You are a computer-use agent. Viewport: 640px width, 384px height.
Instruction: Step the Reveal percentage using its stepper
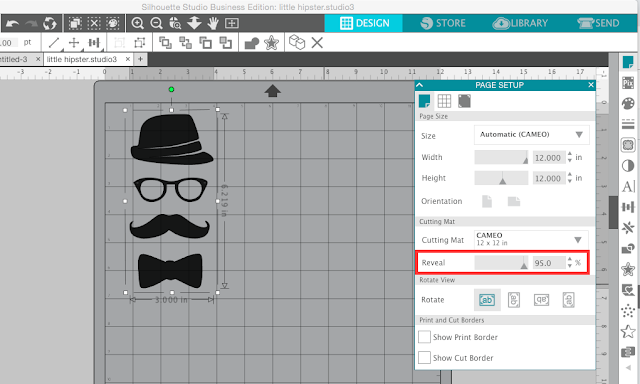point(570,263)
